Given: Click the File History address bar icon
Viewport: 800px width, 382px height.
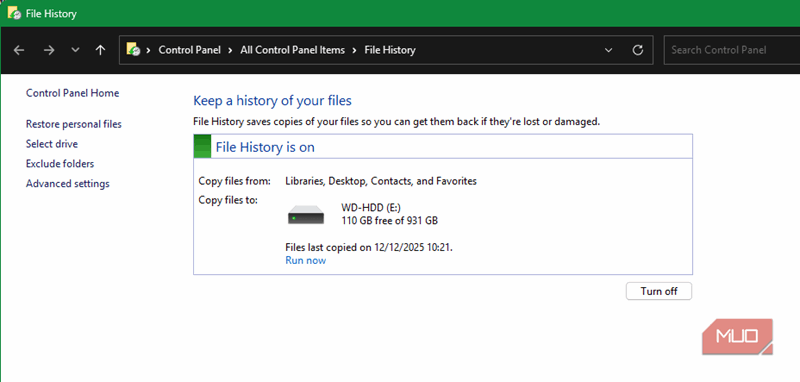Looking at the screenshot, I should tap(133, 49).
